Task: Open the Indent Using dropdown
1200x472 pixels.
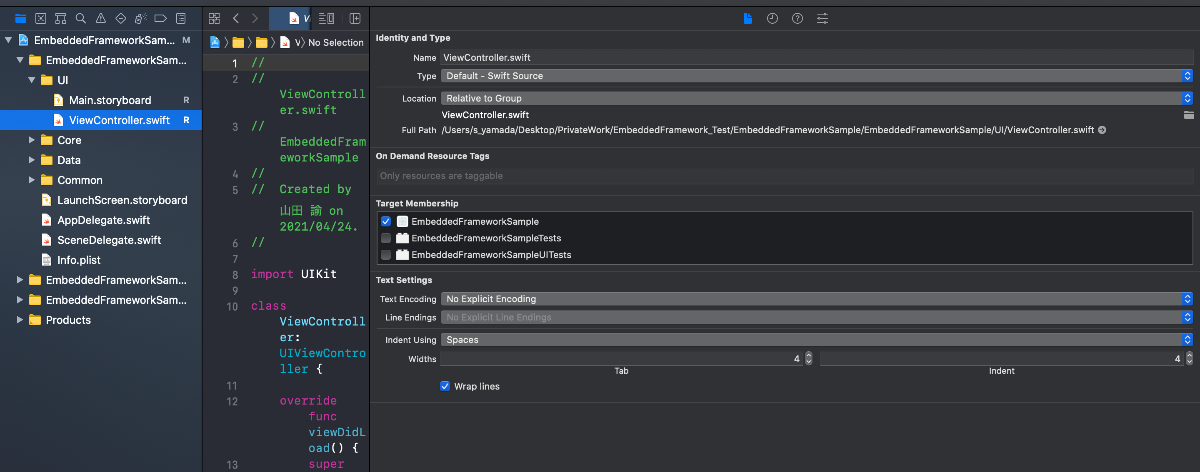Action: pos(816,340)
